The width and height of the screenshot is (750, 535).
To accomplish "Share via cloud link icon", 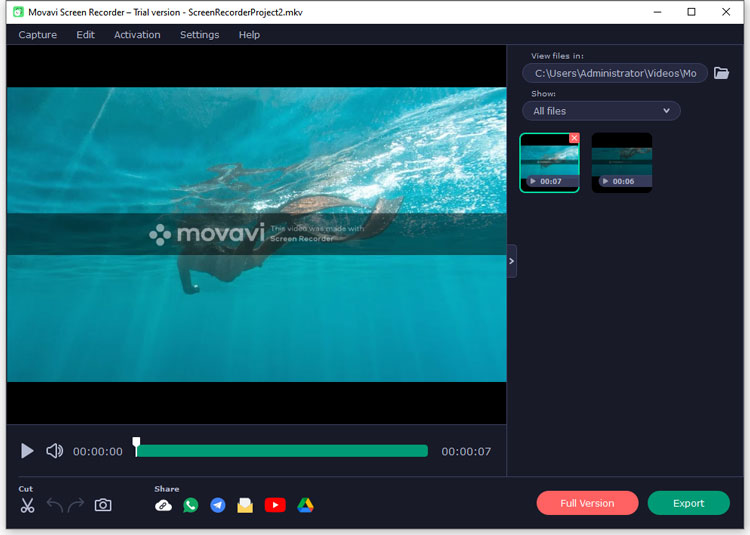I will pyautogui.click(x=163, y=505).
